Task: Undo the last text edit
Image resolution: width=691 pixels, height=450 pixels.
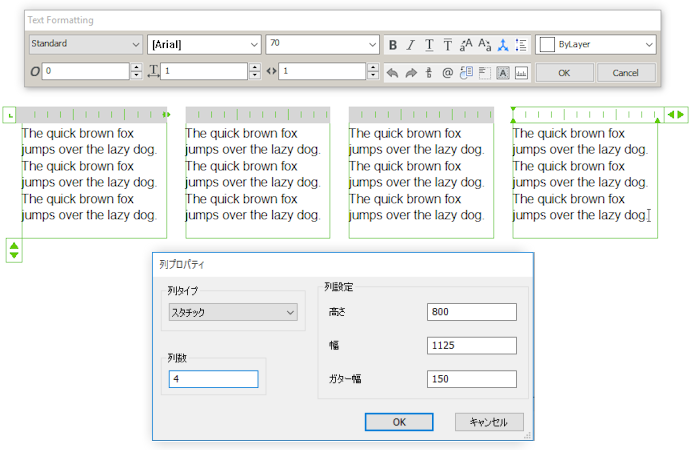Action: (x=392, y=73)
